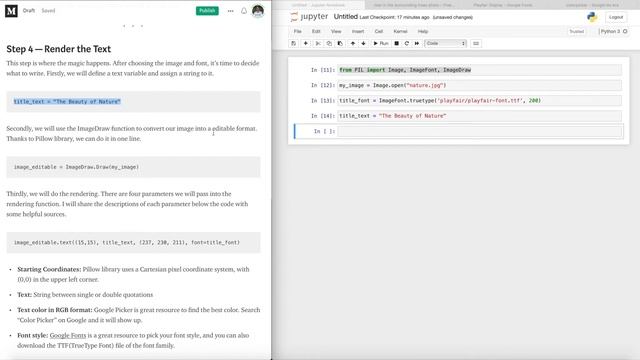Restart kernel and run all fast-forward icon
This screenshot has width=640, height=360.
[417, 43]
